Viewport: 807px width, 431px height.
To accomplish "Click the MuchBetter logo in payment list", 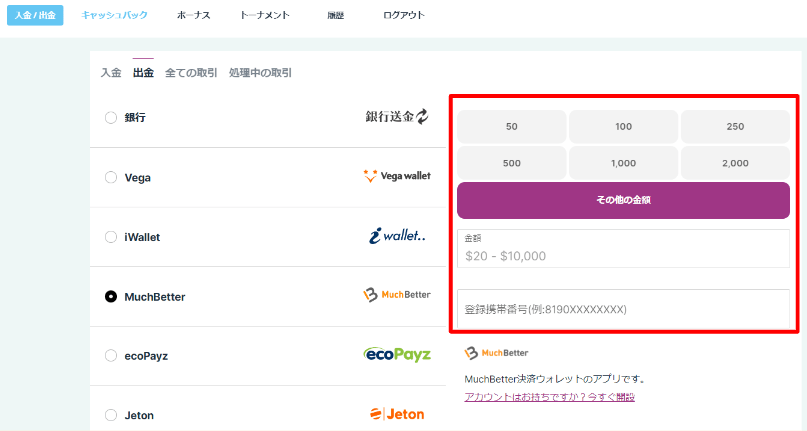I will pos(397,296).
